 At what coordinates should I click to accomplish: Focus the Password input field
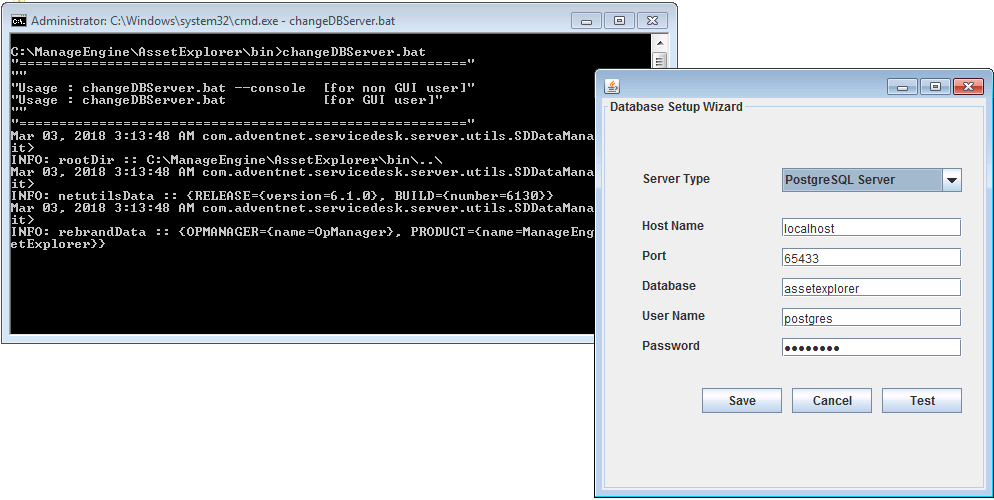(871, 348)
